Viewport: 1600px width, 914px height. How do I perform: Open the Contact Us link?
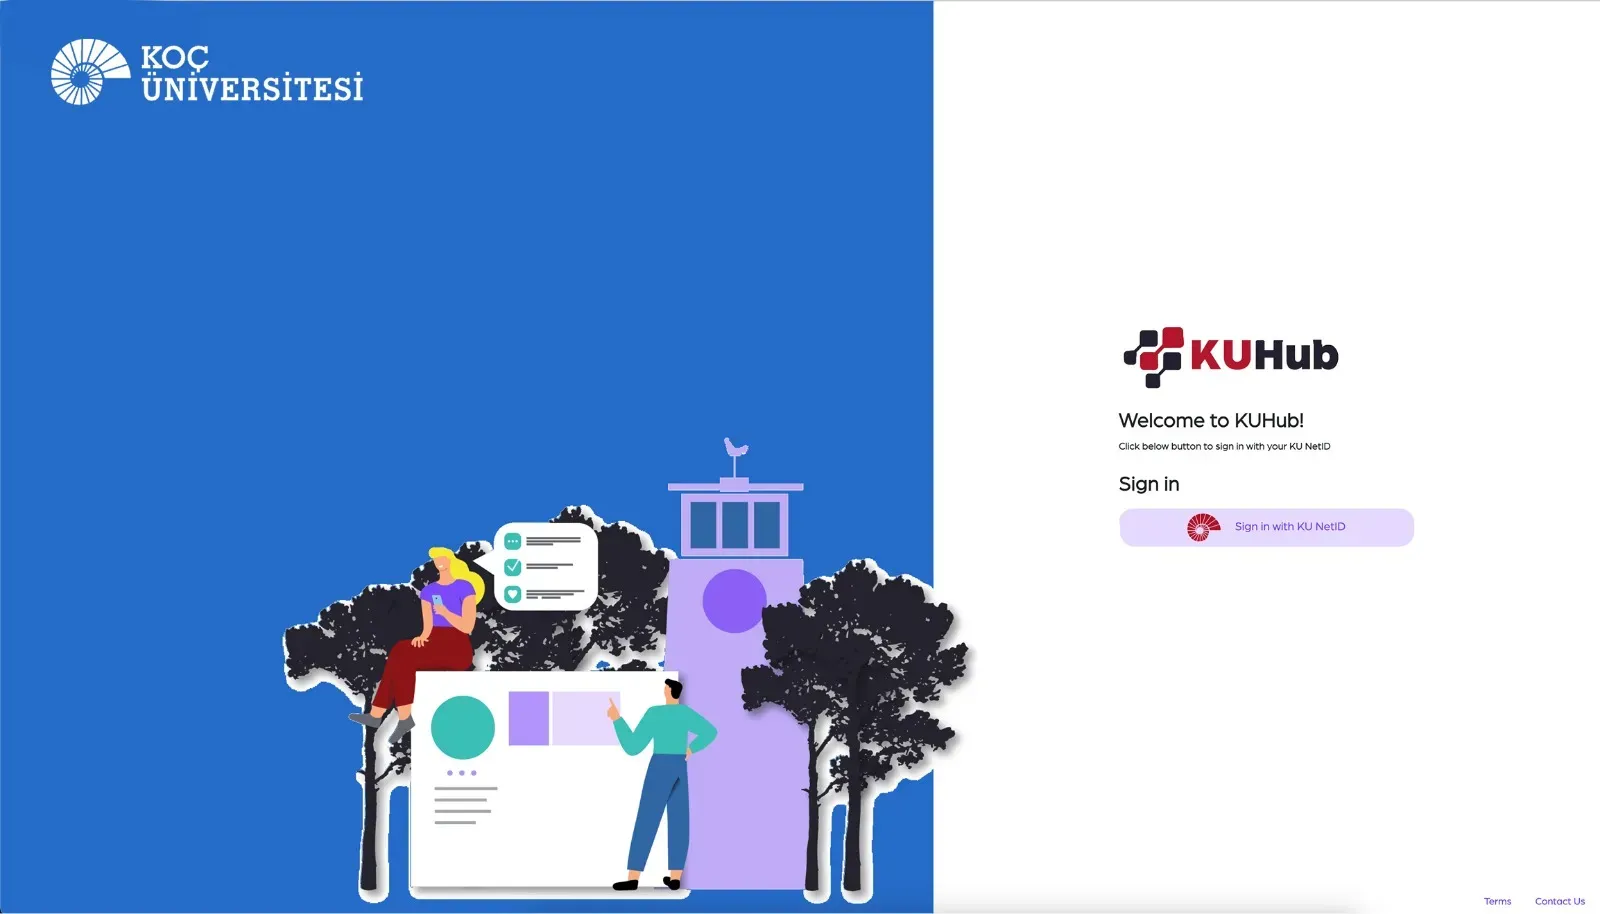1559,901
